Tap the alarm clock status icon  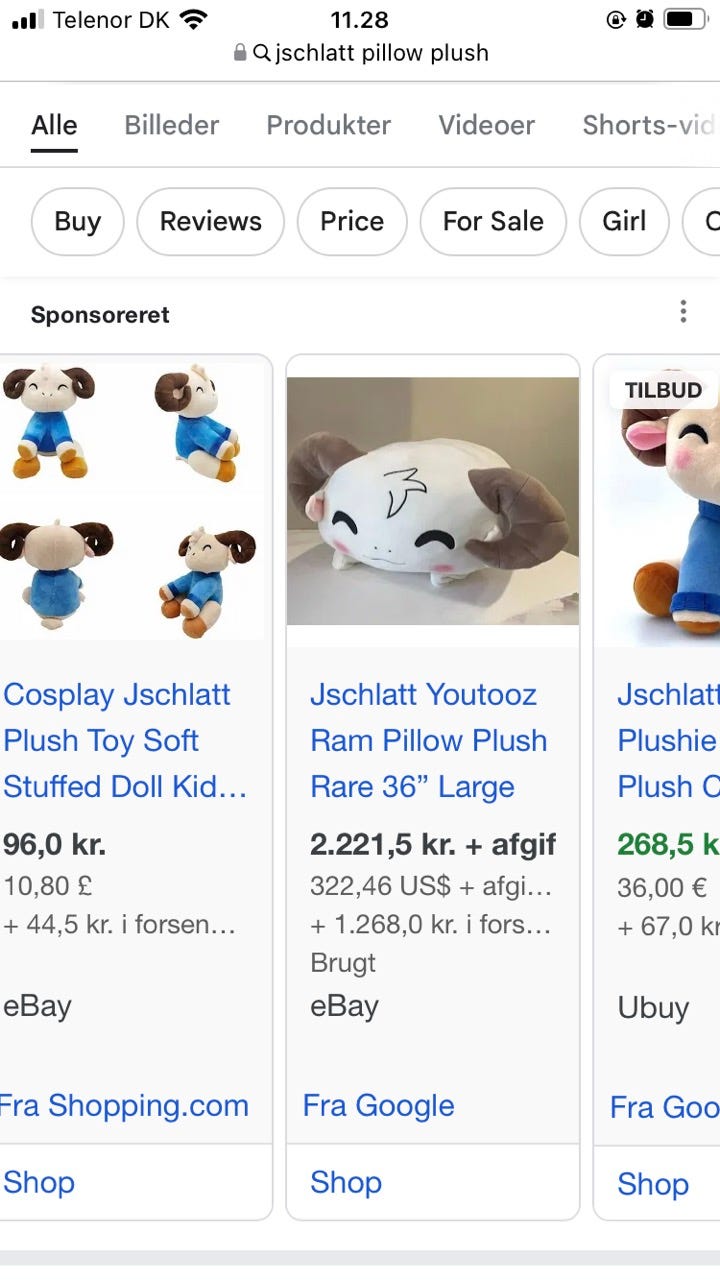645,19
